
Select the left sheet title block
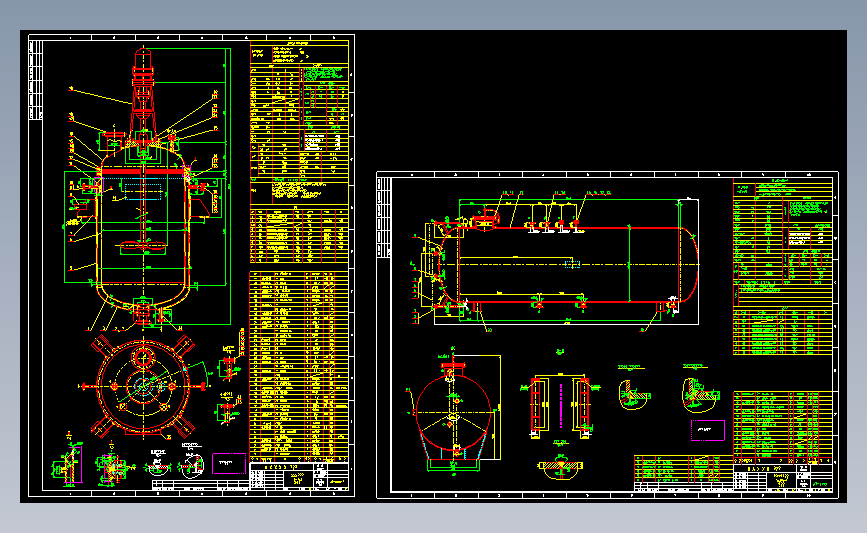(x=299, y=476)
